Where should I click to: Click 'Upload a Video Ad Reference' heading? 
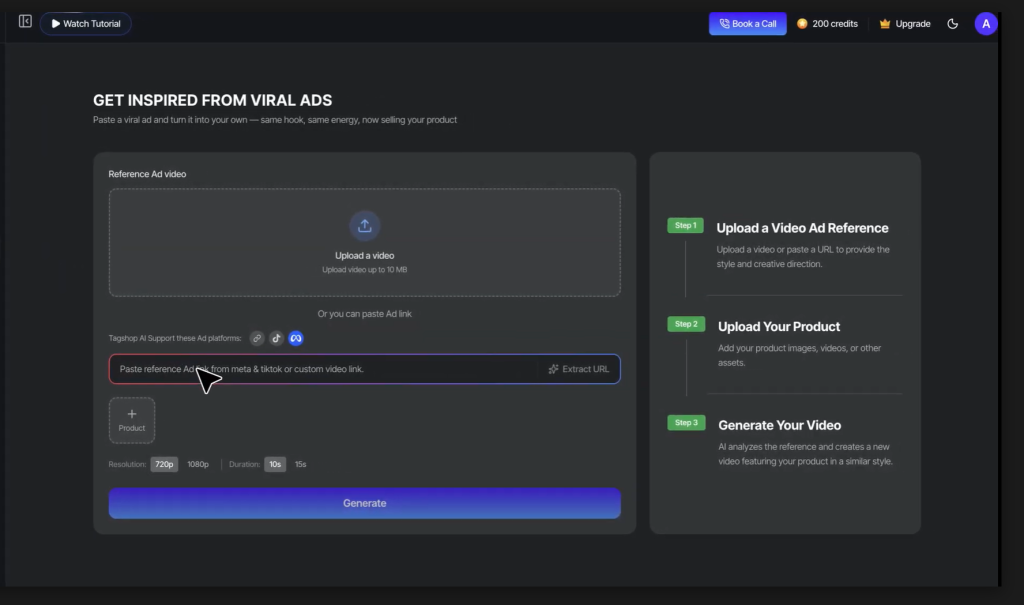pos(802,228)
